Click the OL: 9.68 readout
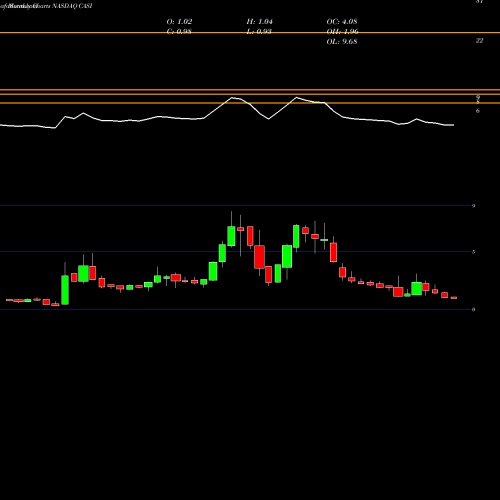 pos(342,42)
